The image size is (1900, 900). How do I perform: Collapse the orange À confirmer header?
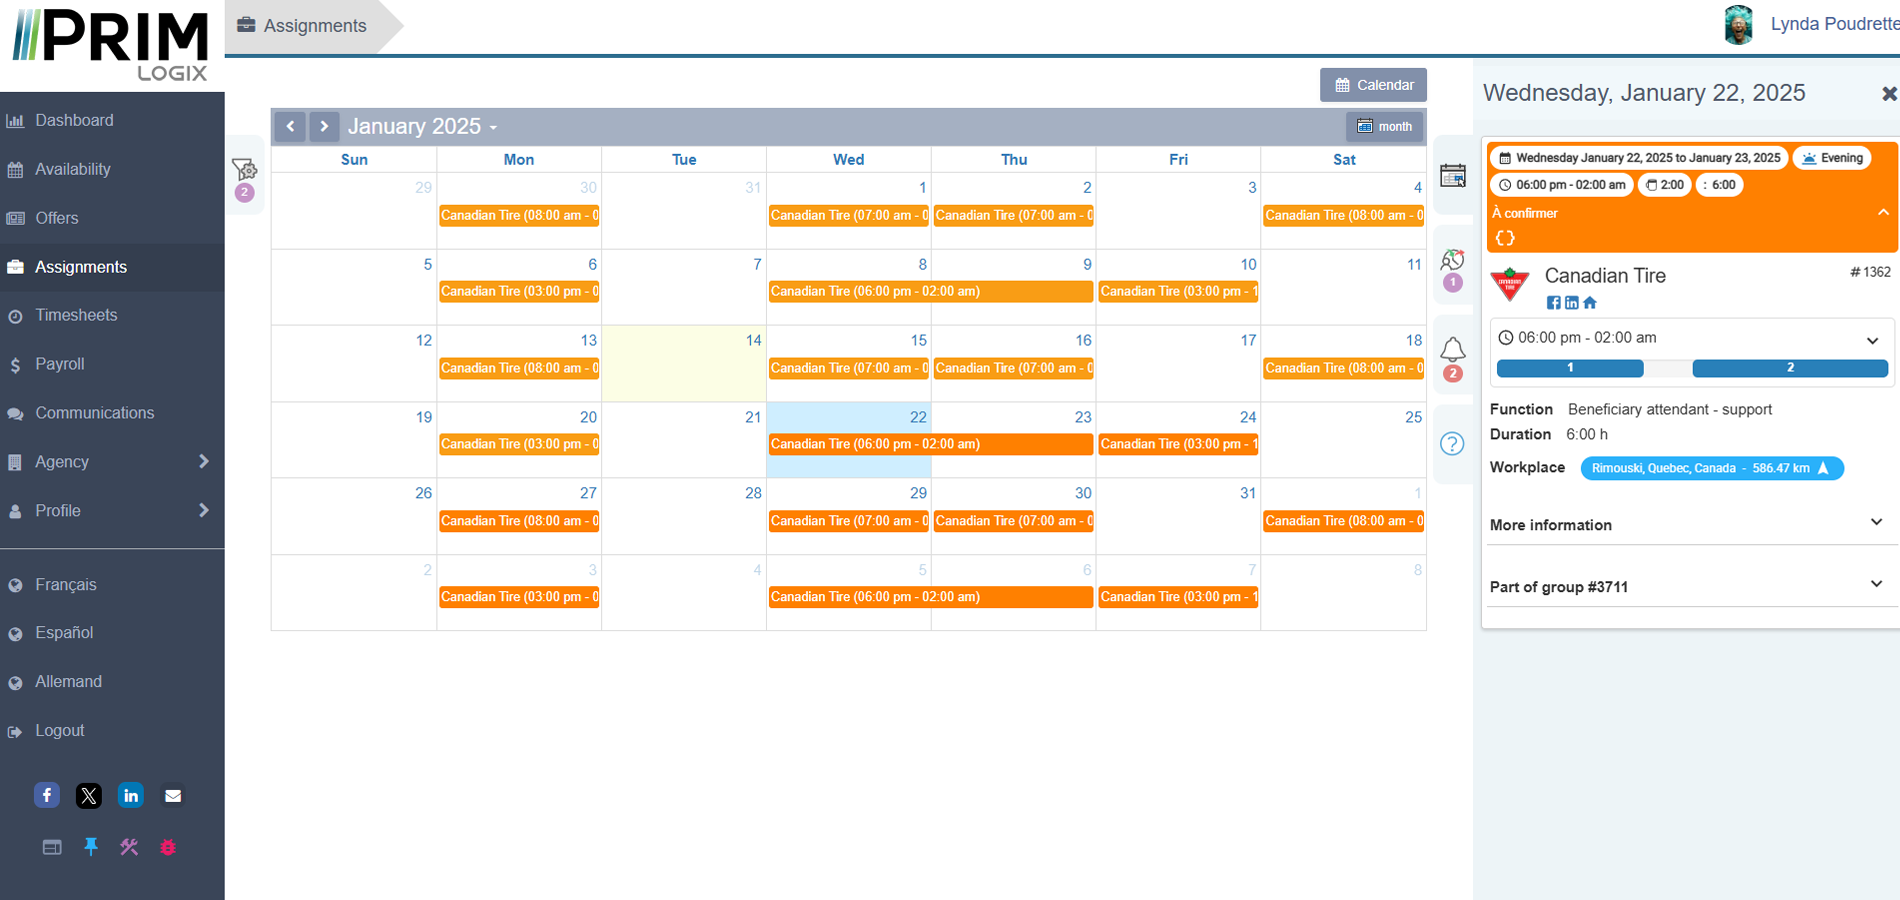tap(1883, 213)
